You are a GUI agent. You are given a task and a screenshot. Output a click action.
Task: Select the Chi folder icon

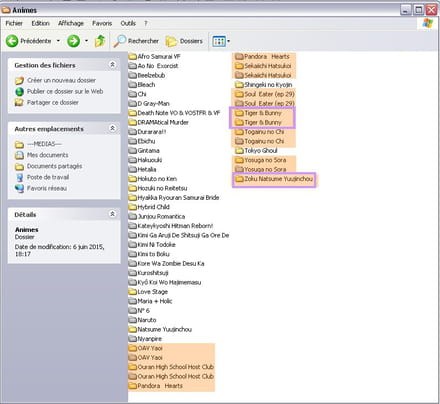click(133, 94)
